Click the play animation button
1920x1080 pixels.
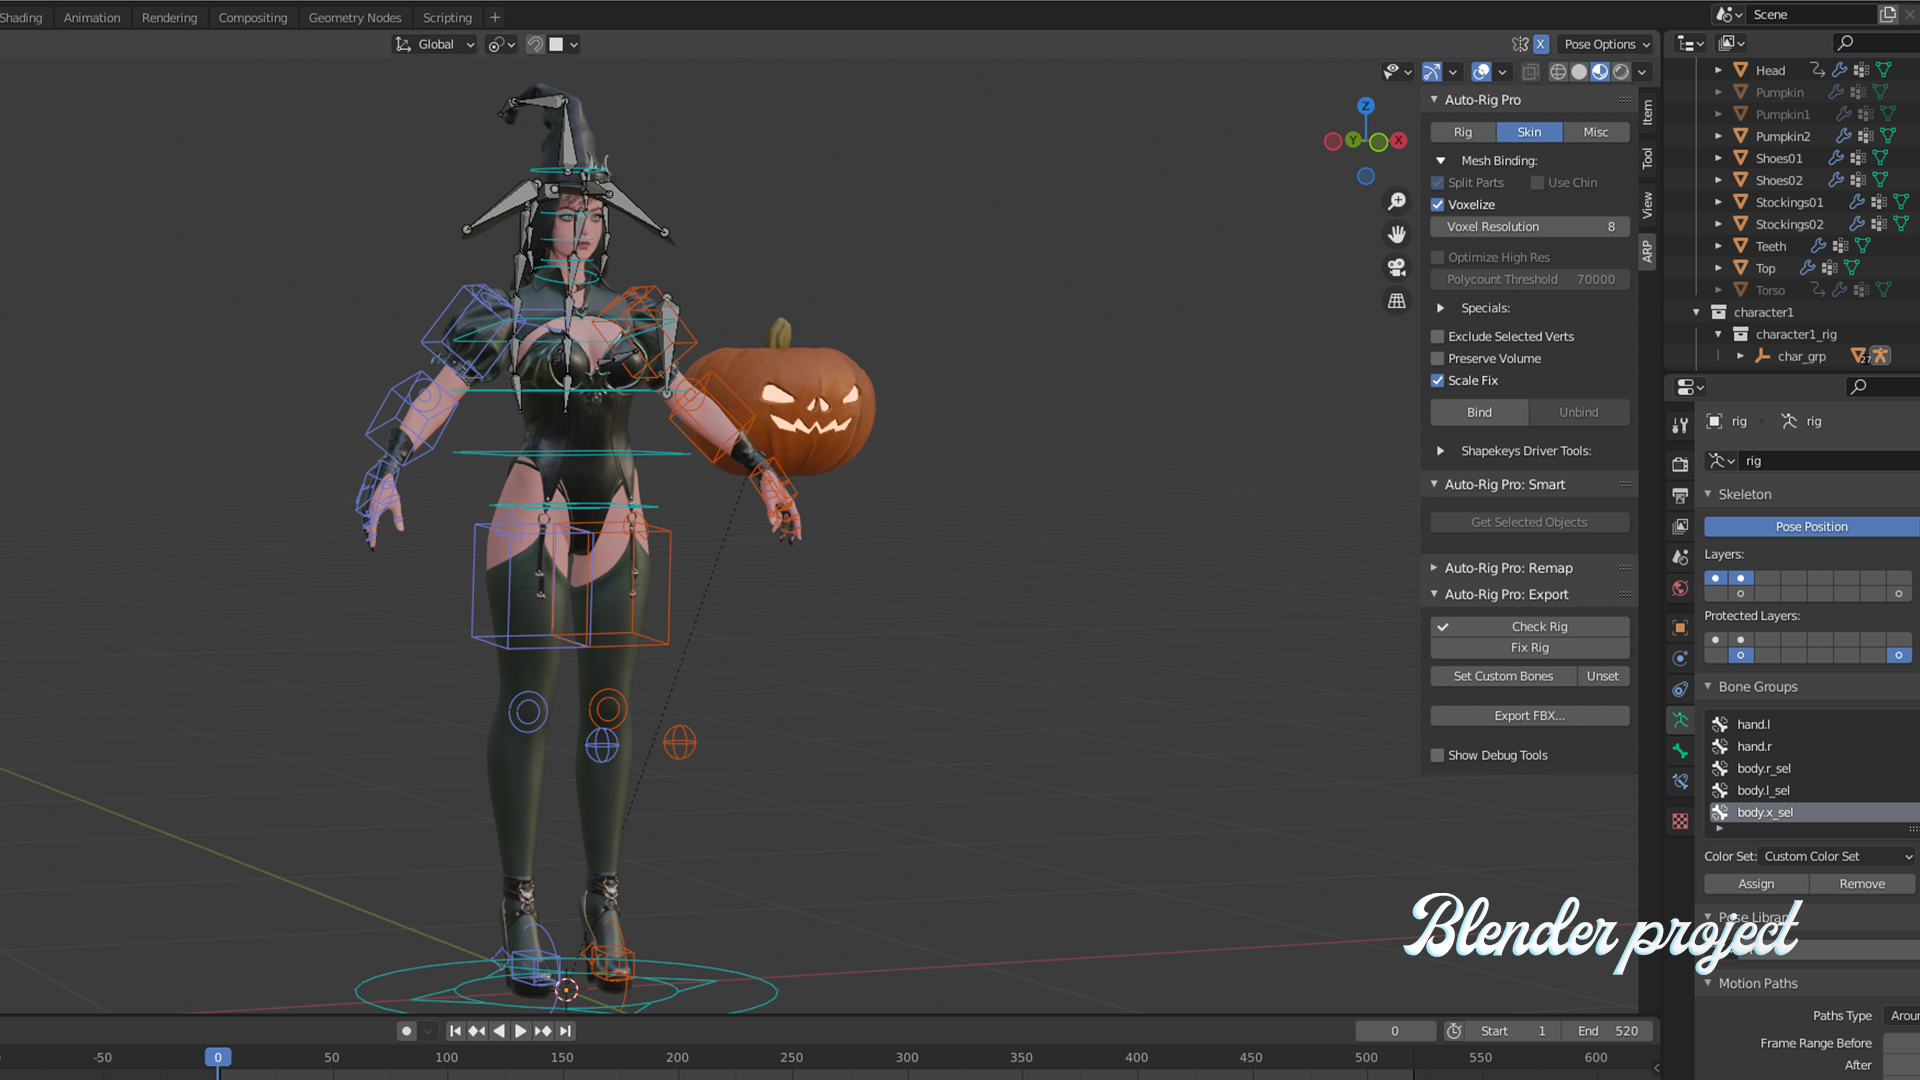pos(520,1031)
